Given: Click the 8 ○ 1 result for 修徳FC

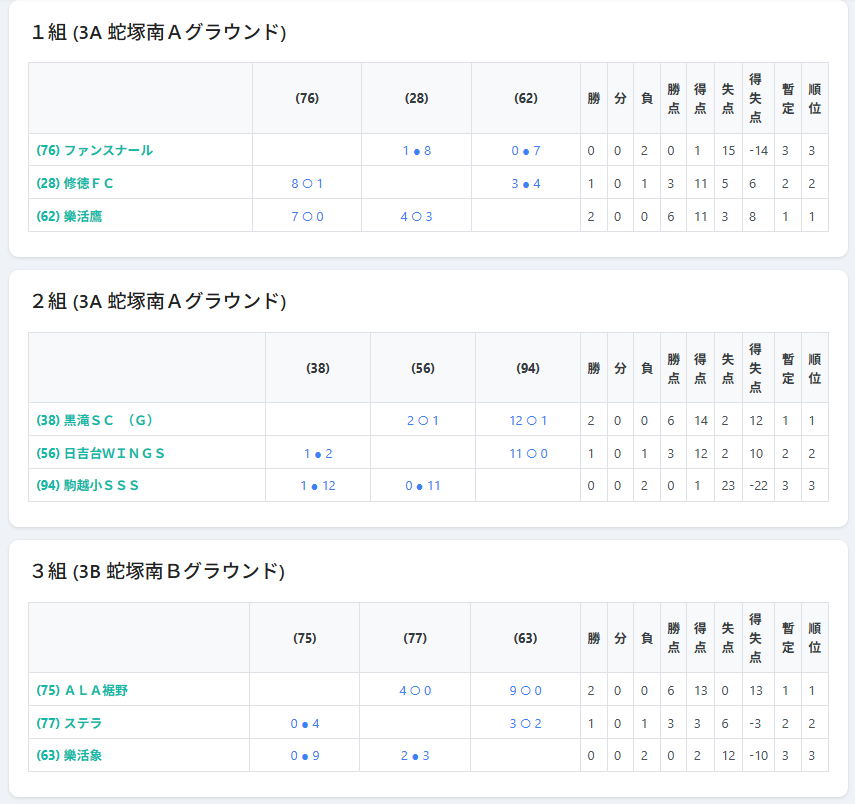Looking at the screenshot, I should tap(307, 183).
